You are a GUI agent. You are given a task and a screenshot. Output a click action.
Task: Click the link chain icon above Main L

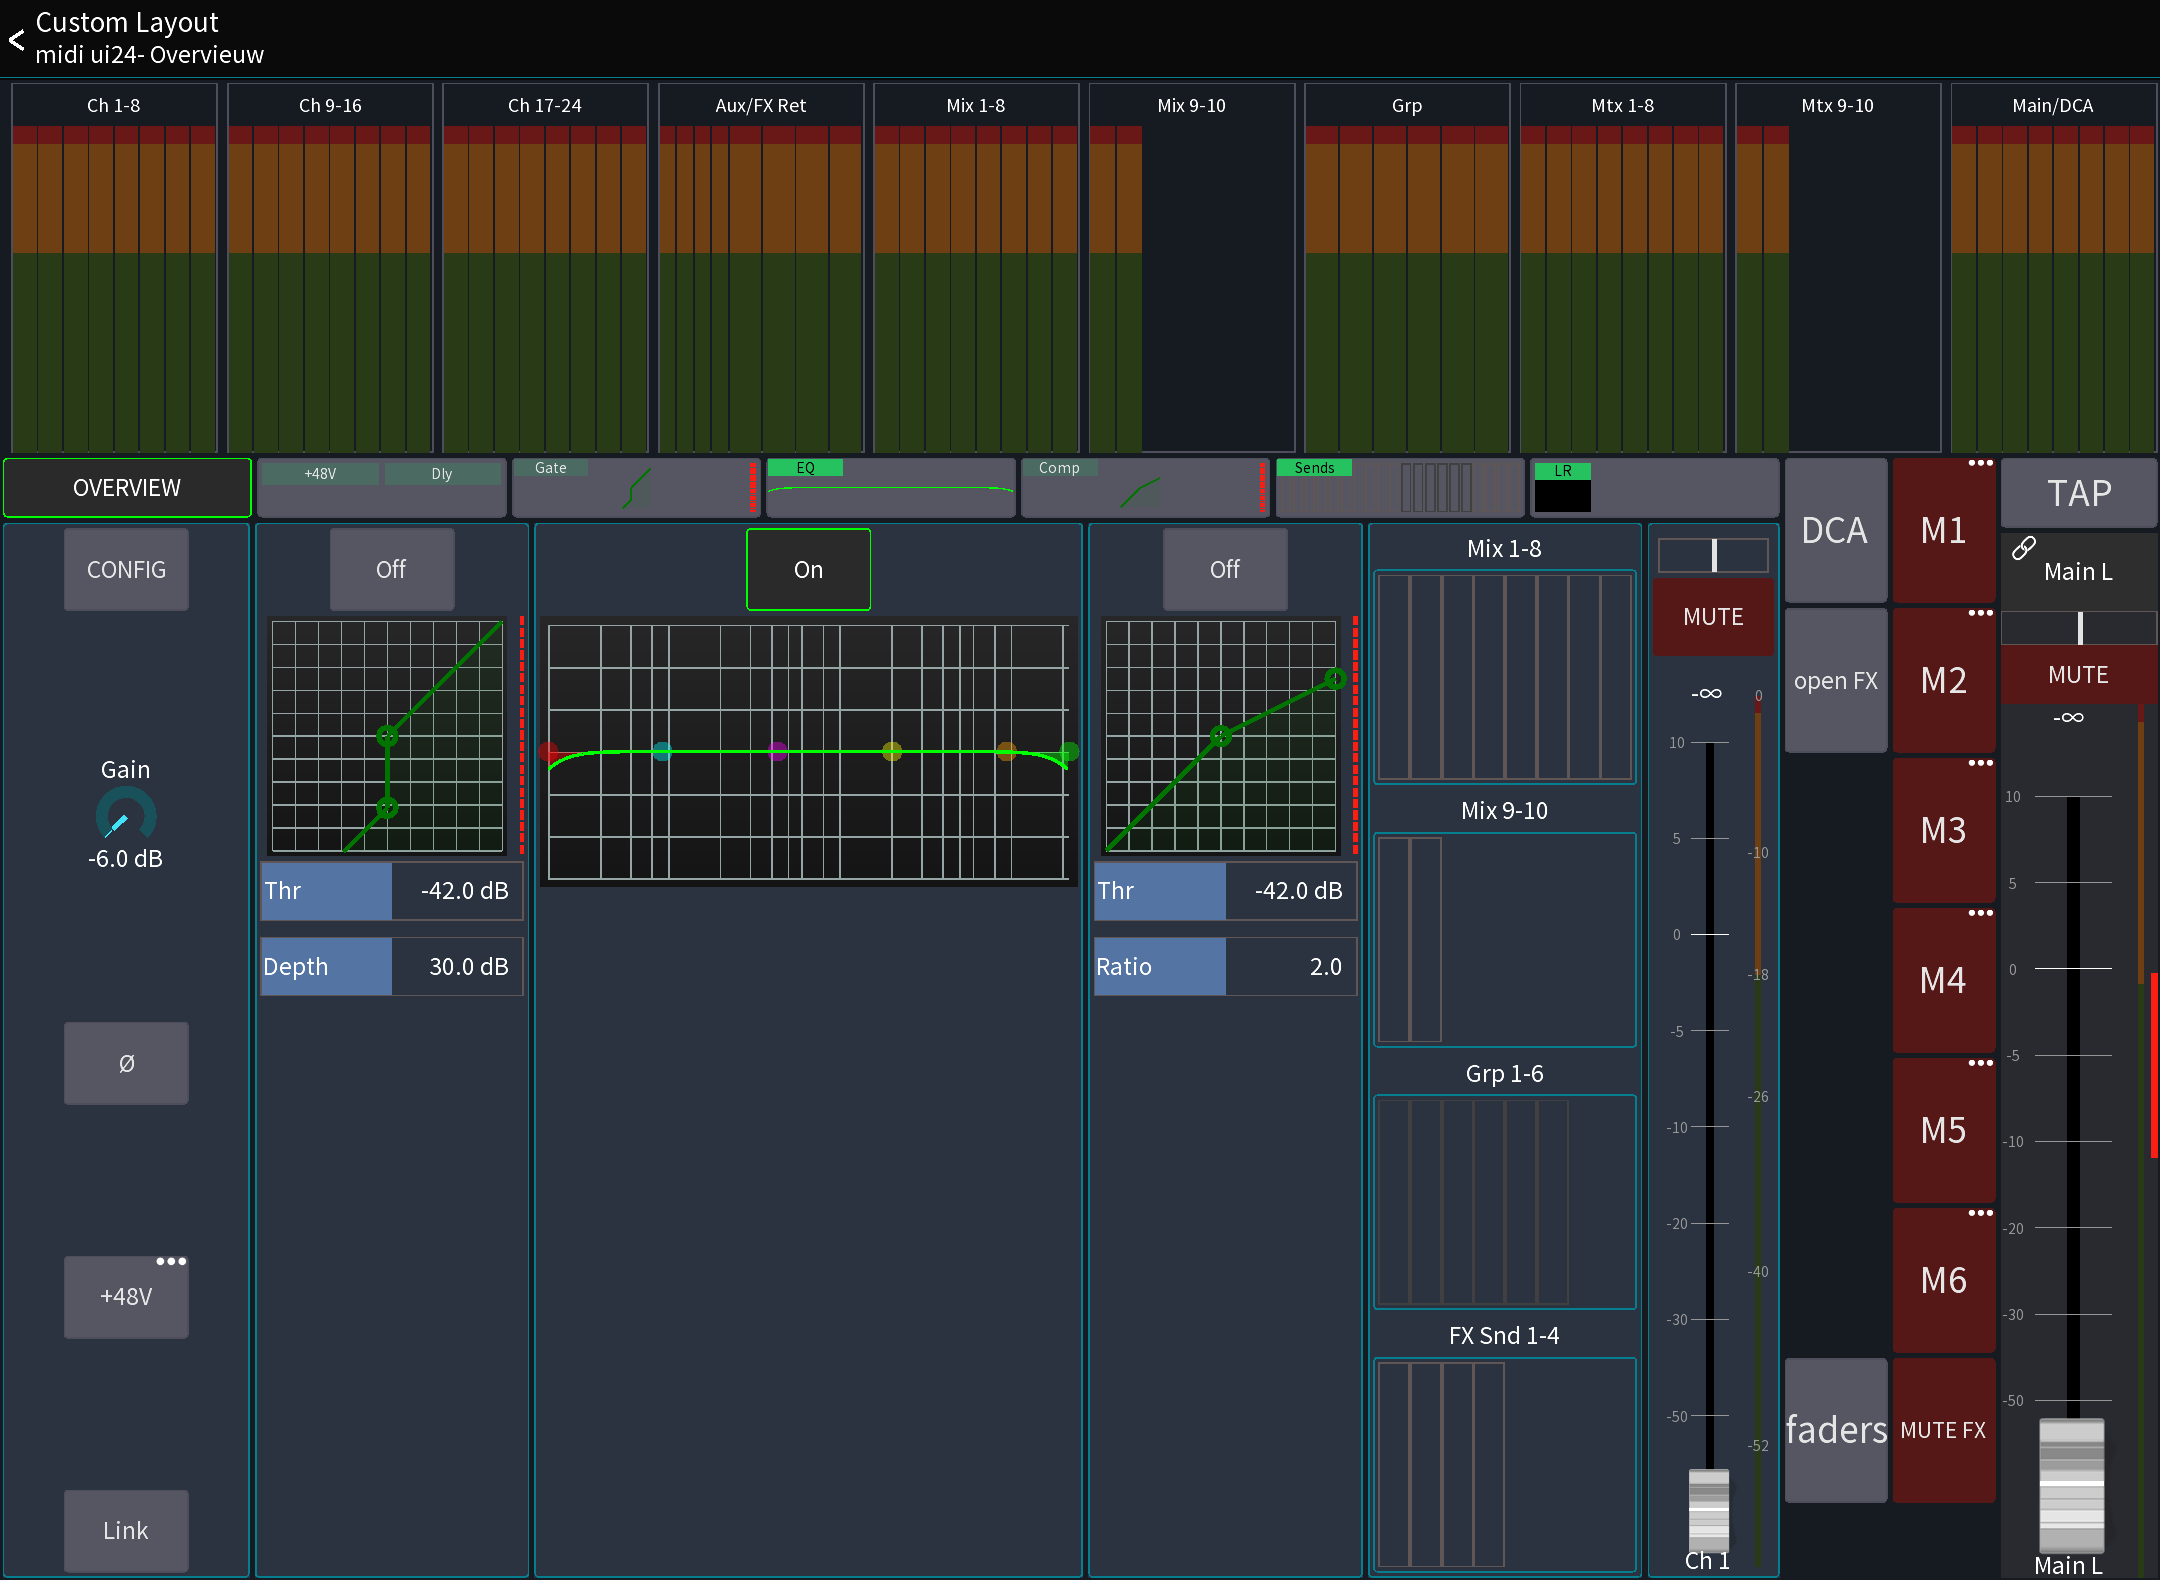coord(2025,547)
